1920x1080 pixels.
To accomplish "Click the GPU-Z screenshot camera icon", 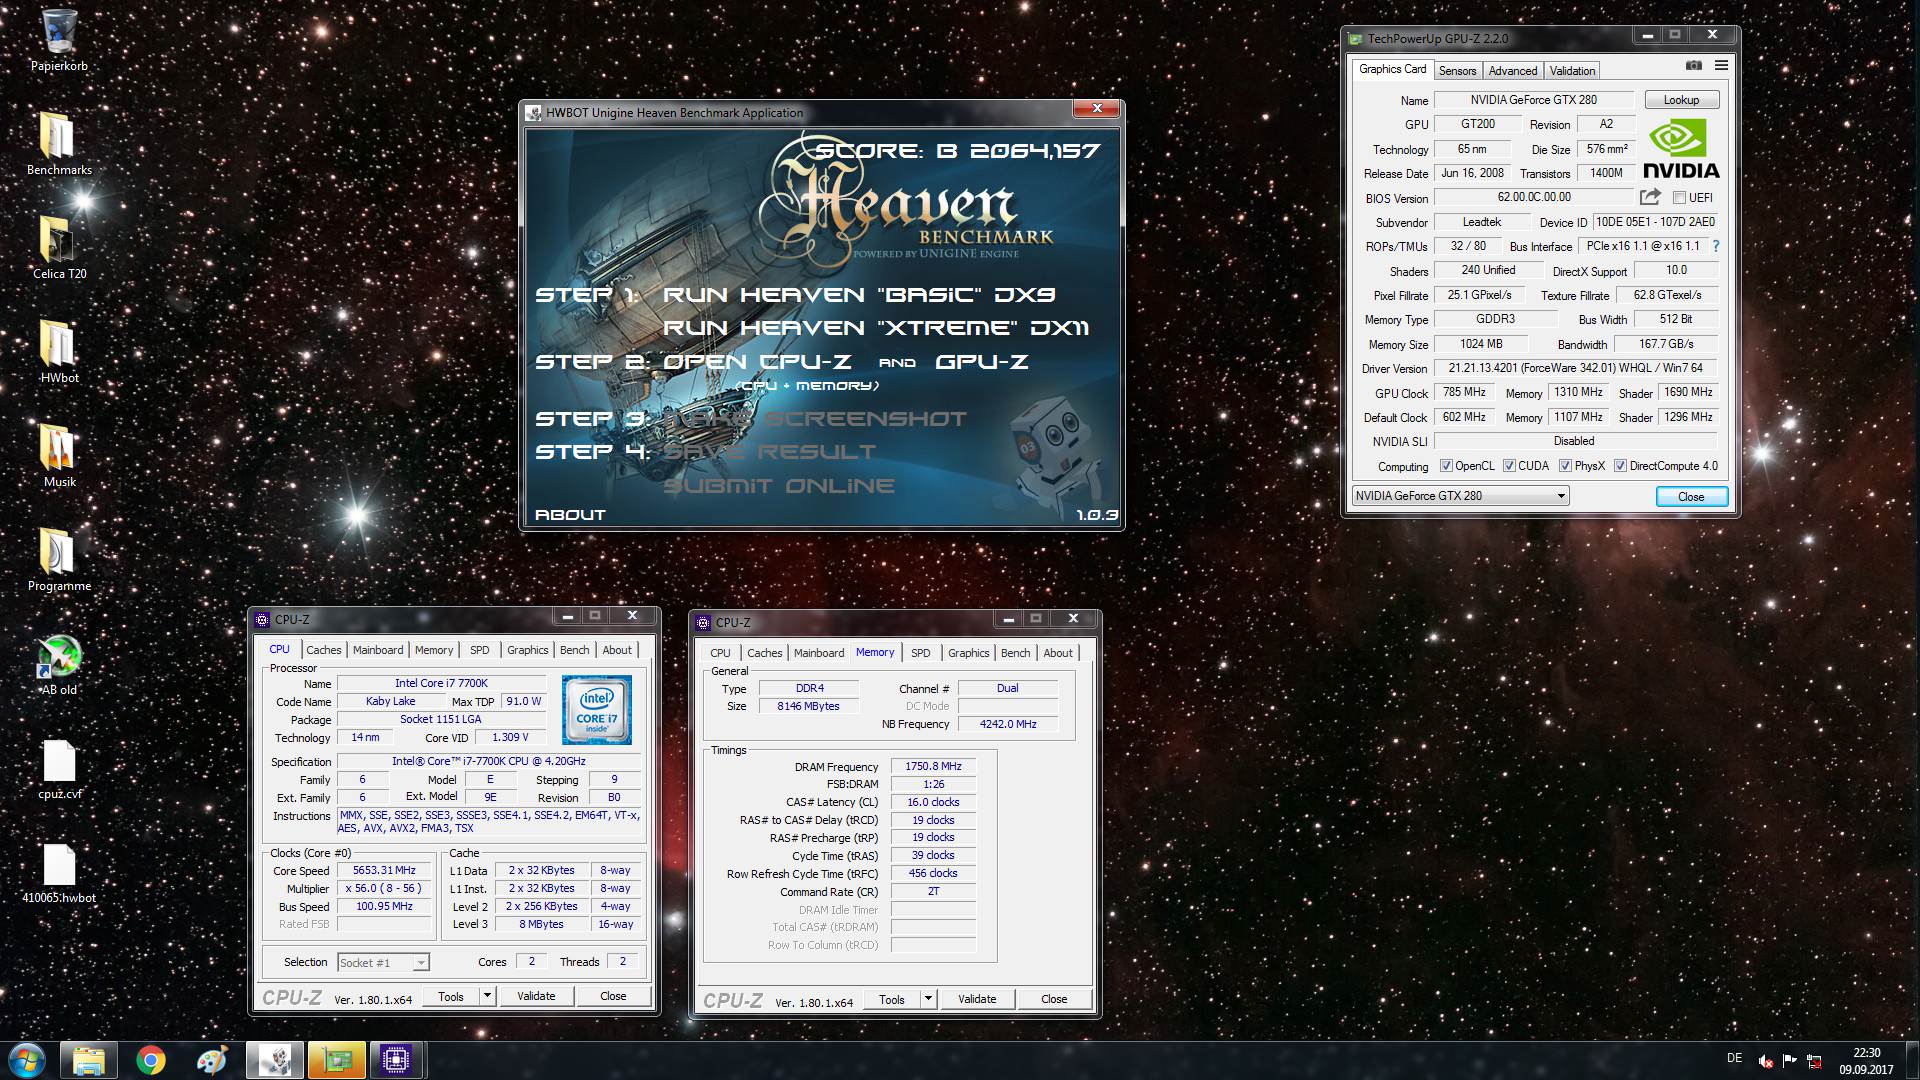I will point(1693,65).
